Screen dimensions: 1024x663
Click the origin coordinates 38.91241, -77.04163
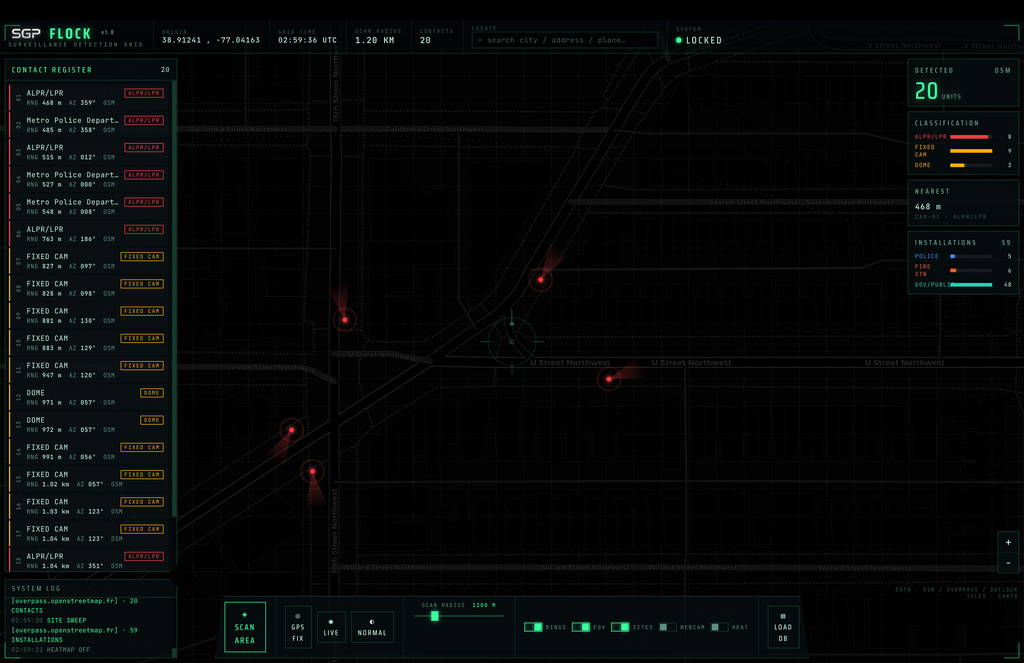tap(211, 40)
